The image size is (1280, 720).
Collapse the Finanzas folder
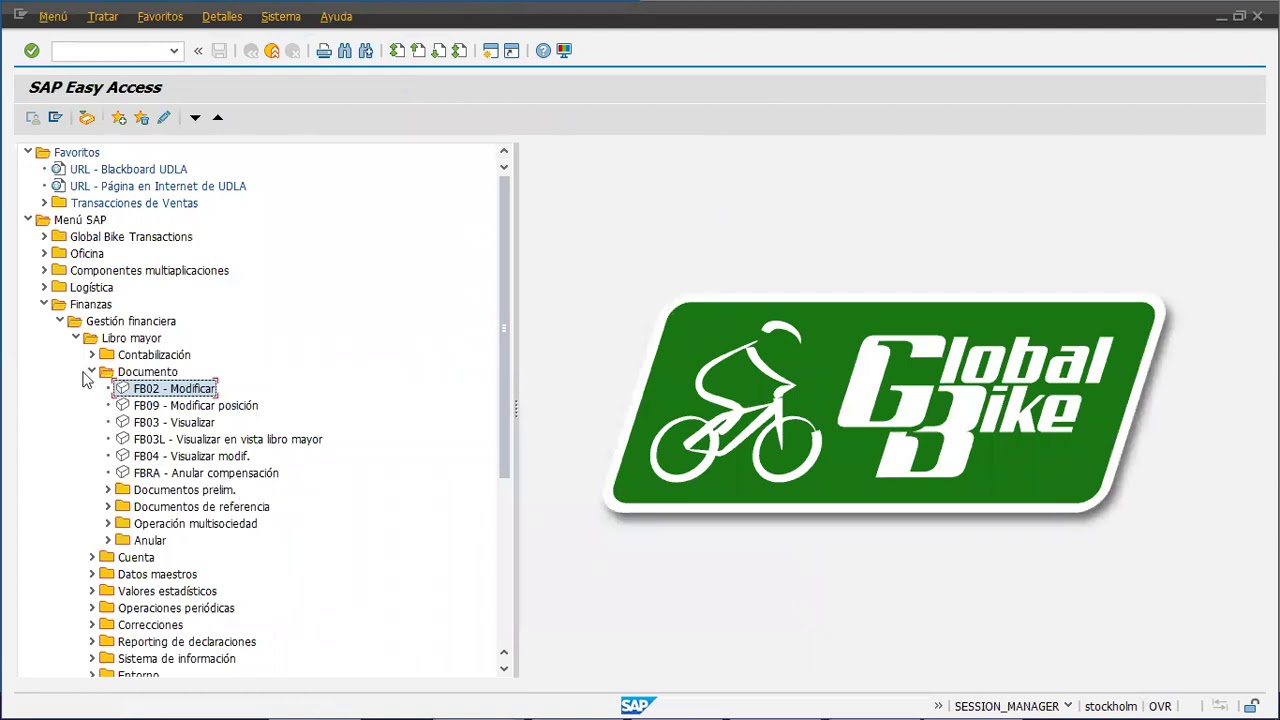coord(44,304)
